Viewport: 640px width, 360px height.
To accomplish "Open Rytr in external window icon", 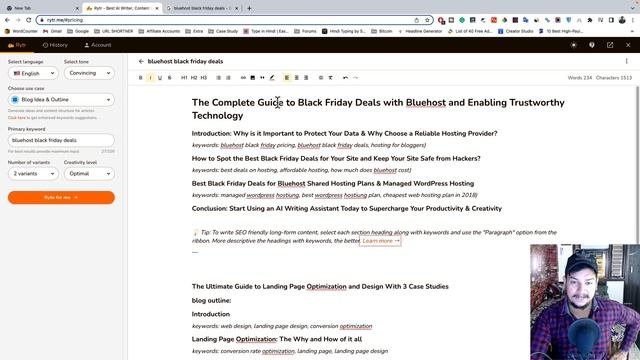I will (610, 45).
